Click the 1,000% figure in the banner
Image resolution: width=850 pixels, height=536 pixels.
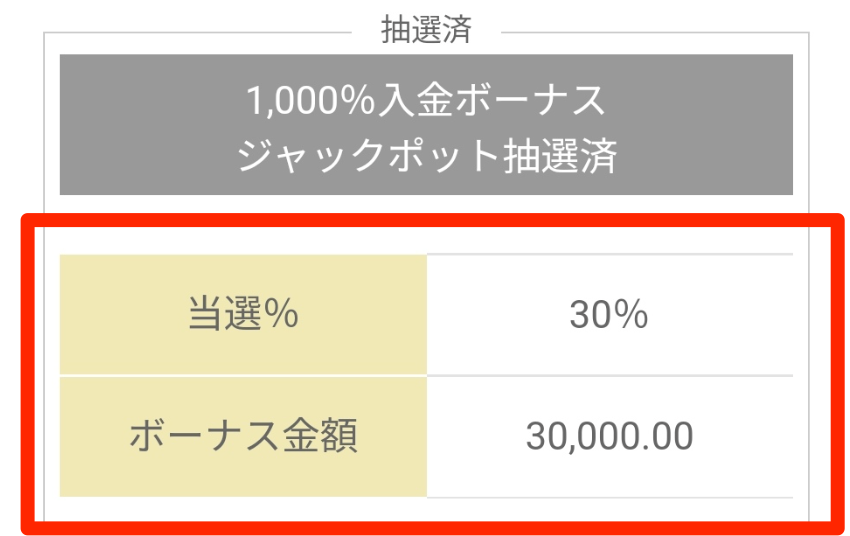311,101
